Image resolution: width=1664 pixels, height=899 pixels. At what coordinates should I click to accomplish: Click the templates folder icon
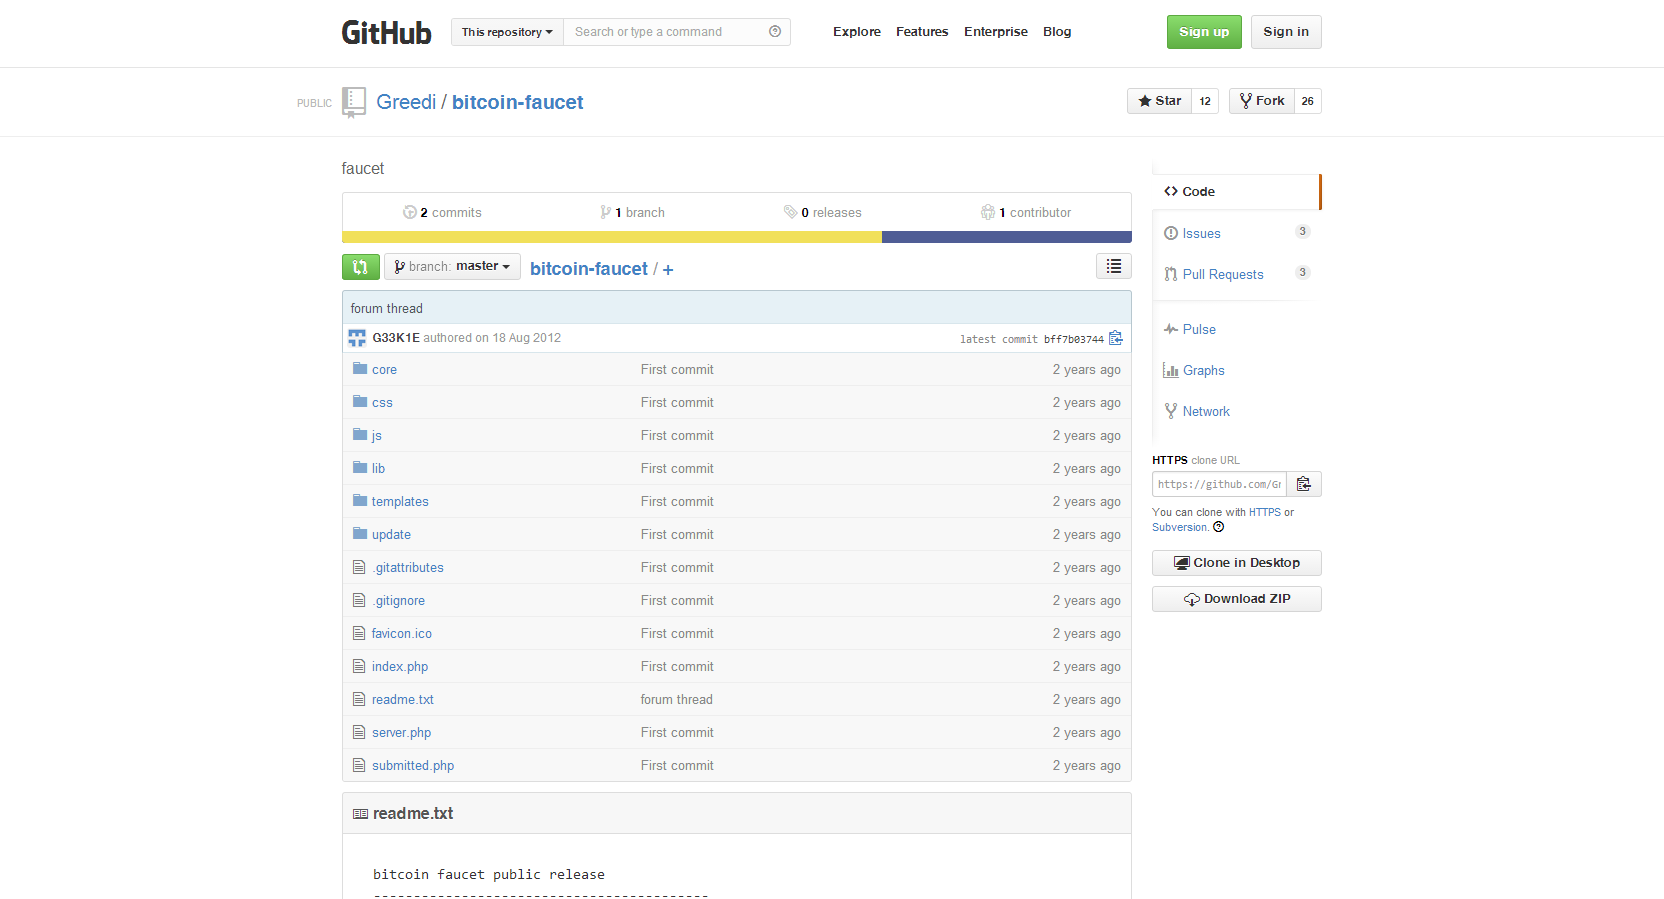click(360, 501)
